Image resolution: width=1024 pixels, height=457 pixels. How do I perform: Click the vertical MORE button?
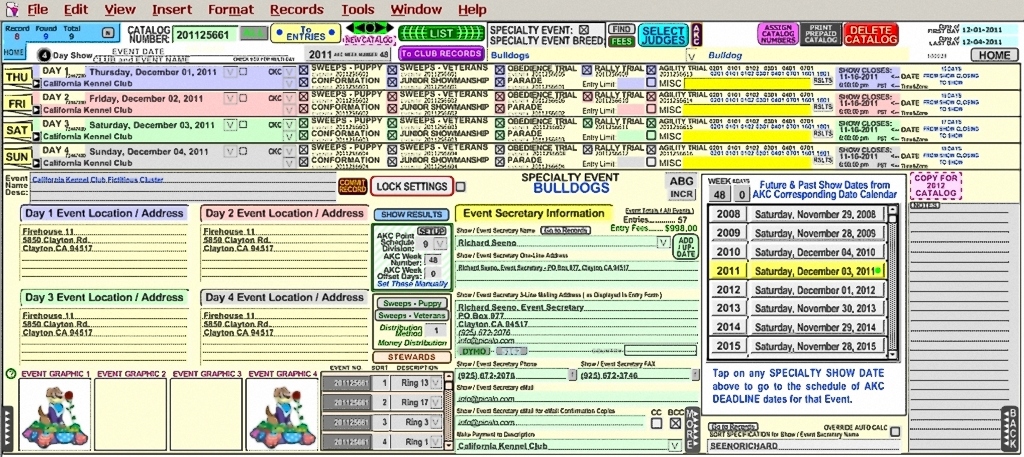(693, 429)
